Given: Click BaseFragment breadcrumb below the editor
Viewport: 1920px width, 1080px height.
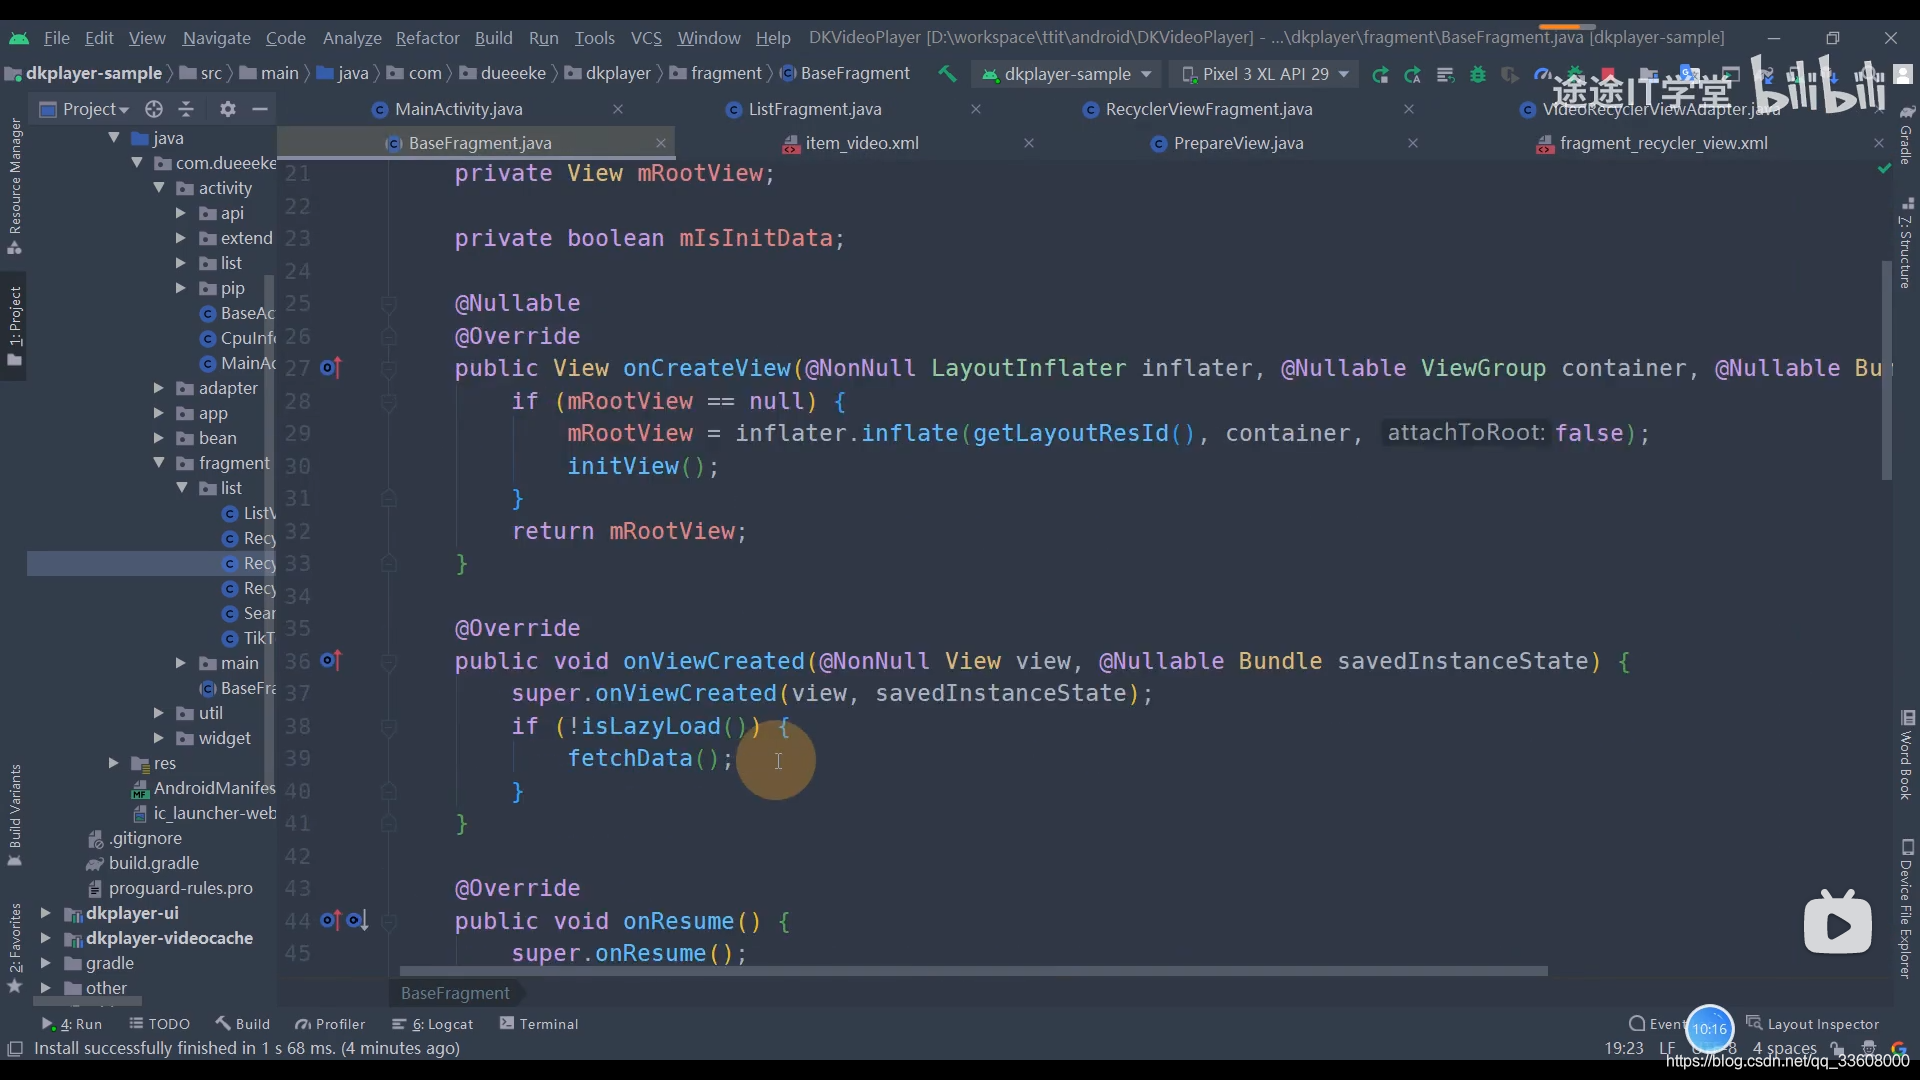Looking at the screenshot, I should (x=455, y=993).
